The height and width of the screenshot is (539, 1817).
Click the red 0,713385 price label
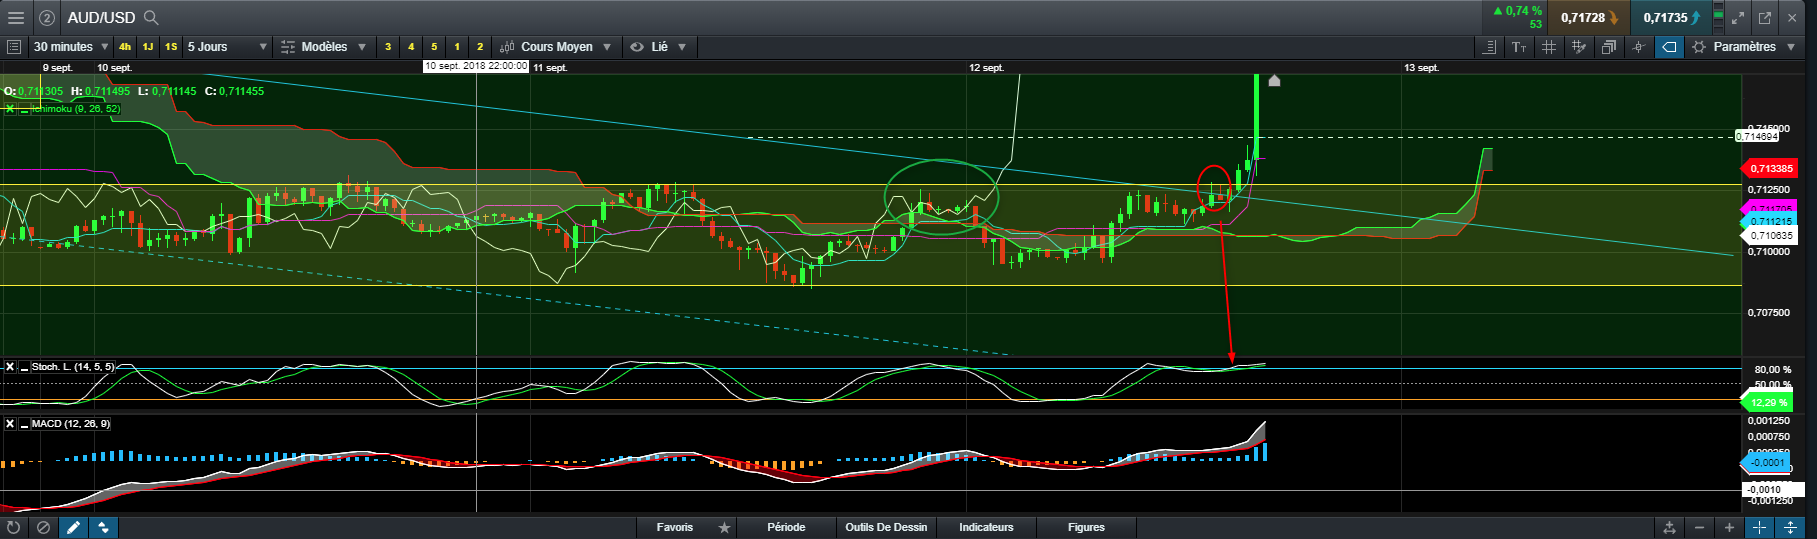1770,168
